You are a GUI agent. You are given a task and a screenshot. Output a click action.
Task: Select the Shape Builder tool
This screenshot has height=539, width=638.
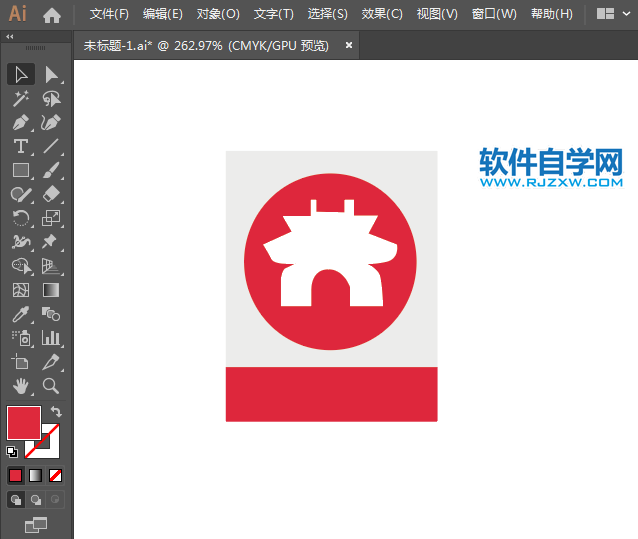click(x=21, y=266)
